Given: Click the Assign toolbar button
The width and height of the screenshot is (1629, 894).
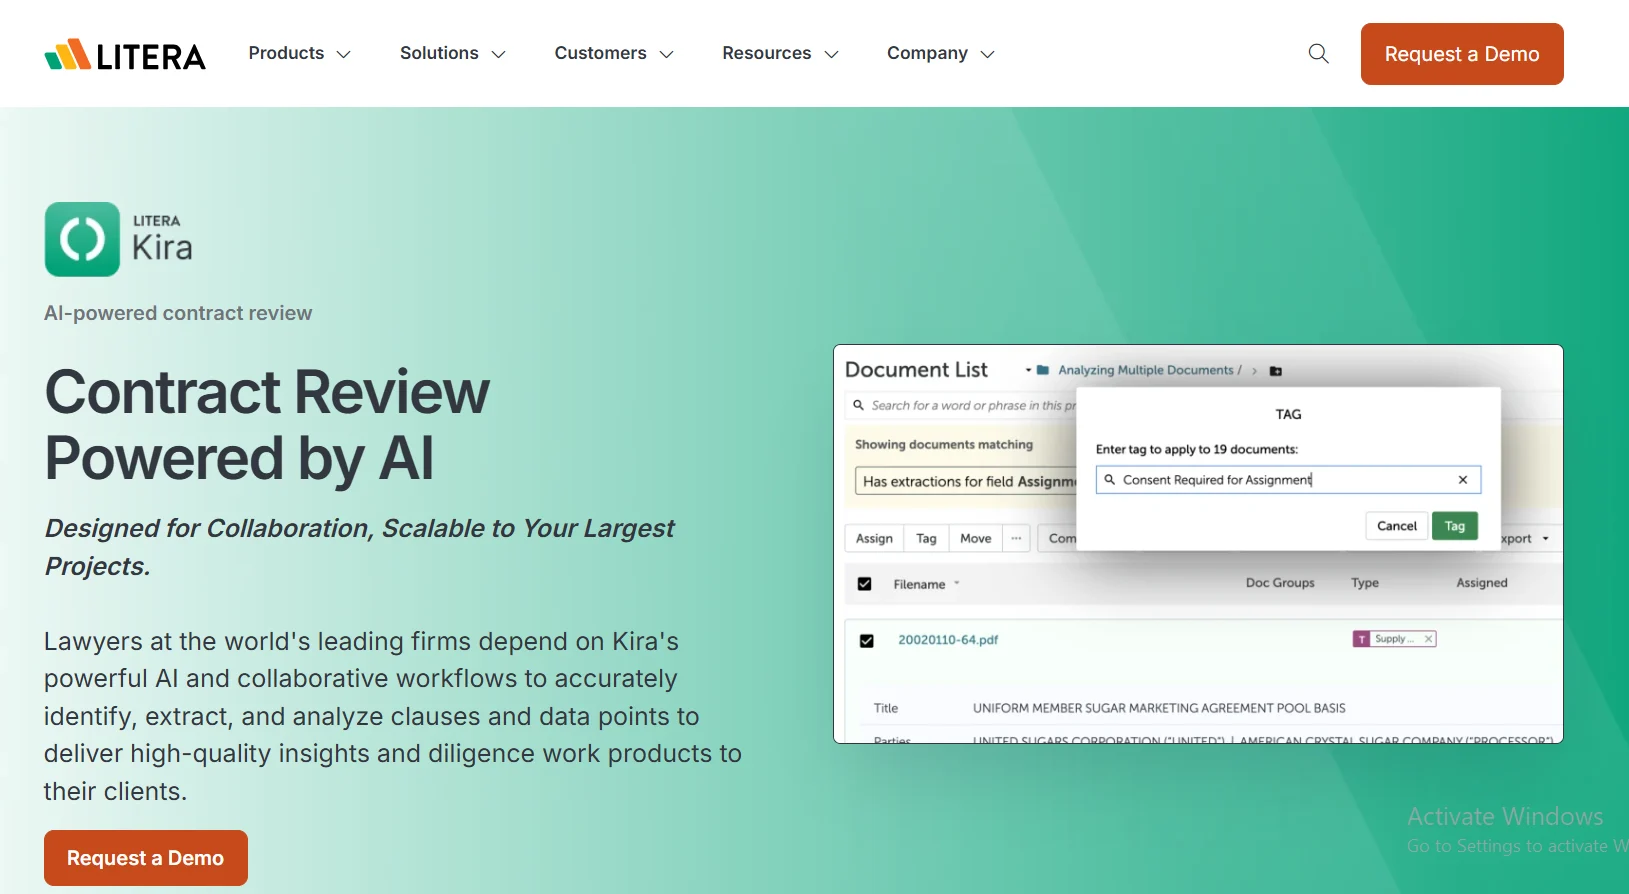Looking at the screenshot, I should (x=874, y=538).
